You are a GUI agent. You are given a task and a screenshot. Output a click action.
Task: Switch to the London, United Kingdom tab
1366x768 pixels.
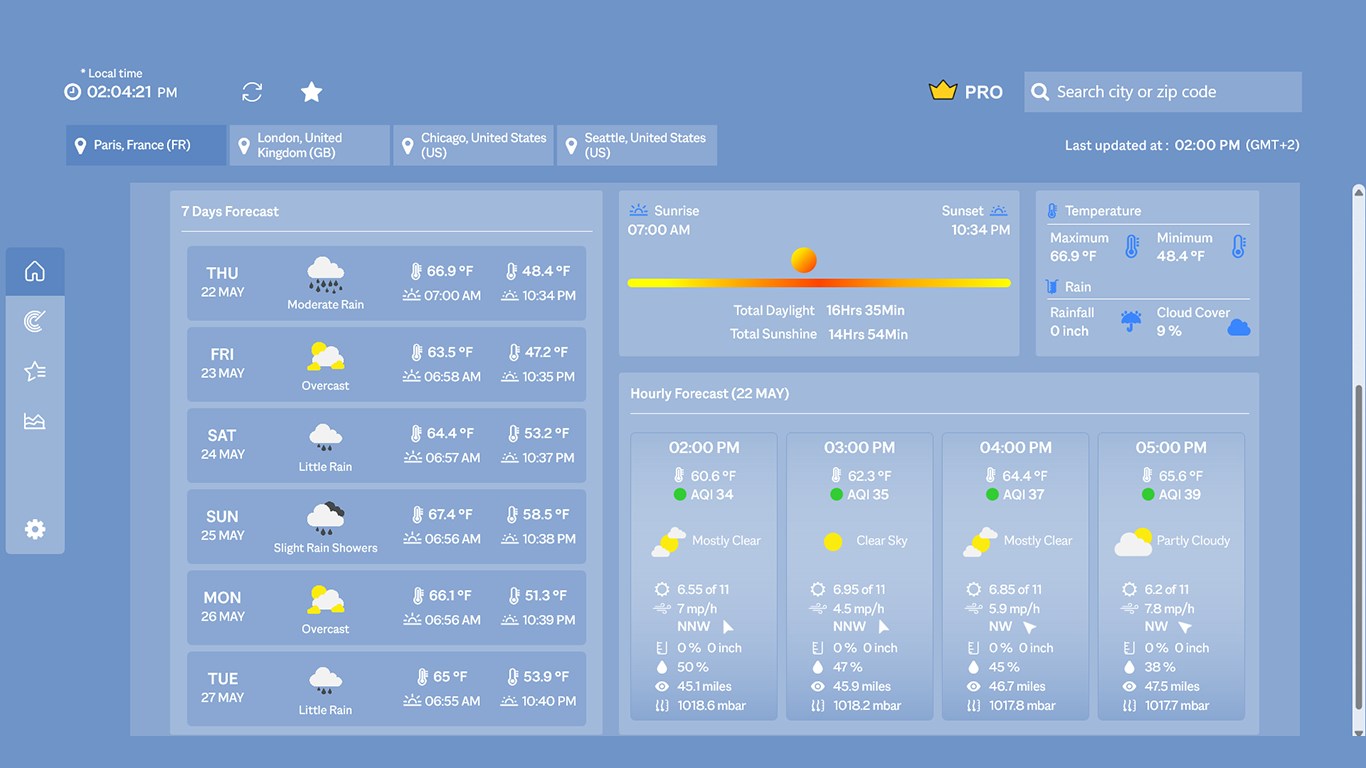click(309, 144)
